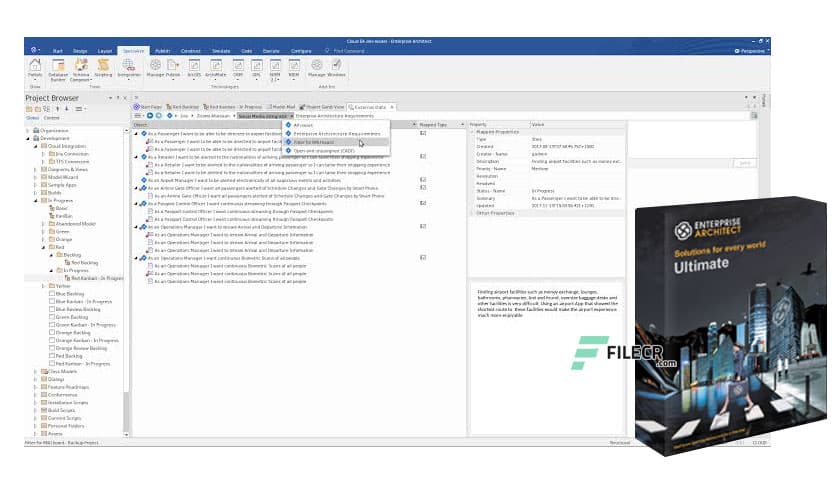The width and height of the screenshot is (836, 484).
Task: Choose All issues from the filter menu
Action: tap(336, 125)
